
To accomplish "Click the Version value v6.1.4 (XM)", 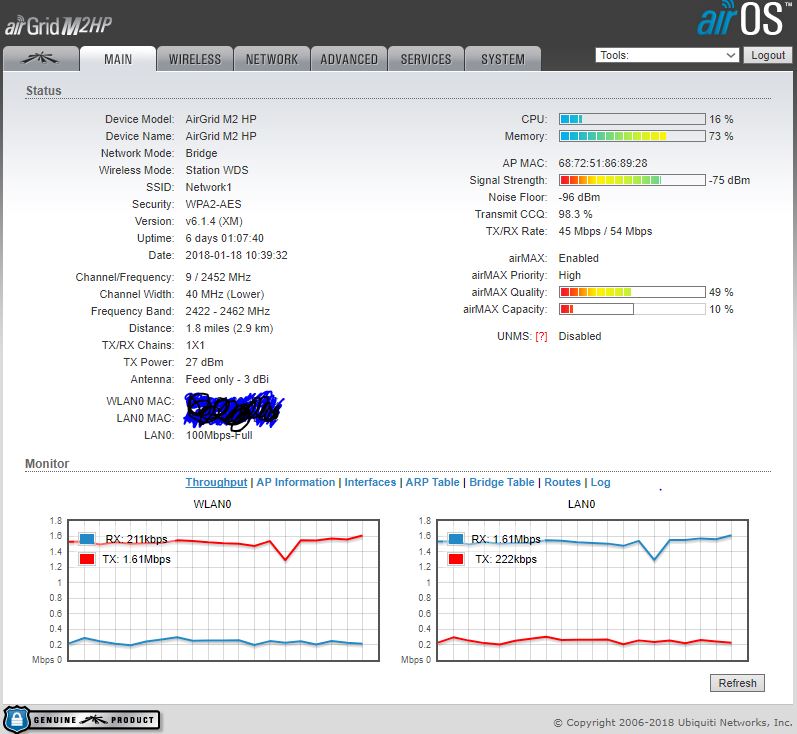I will point(214,221).
